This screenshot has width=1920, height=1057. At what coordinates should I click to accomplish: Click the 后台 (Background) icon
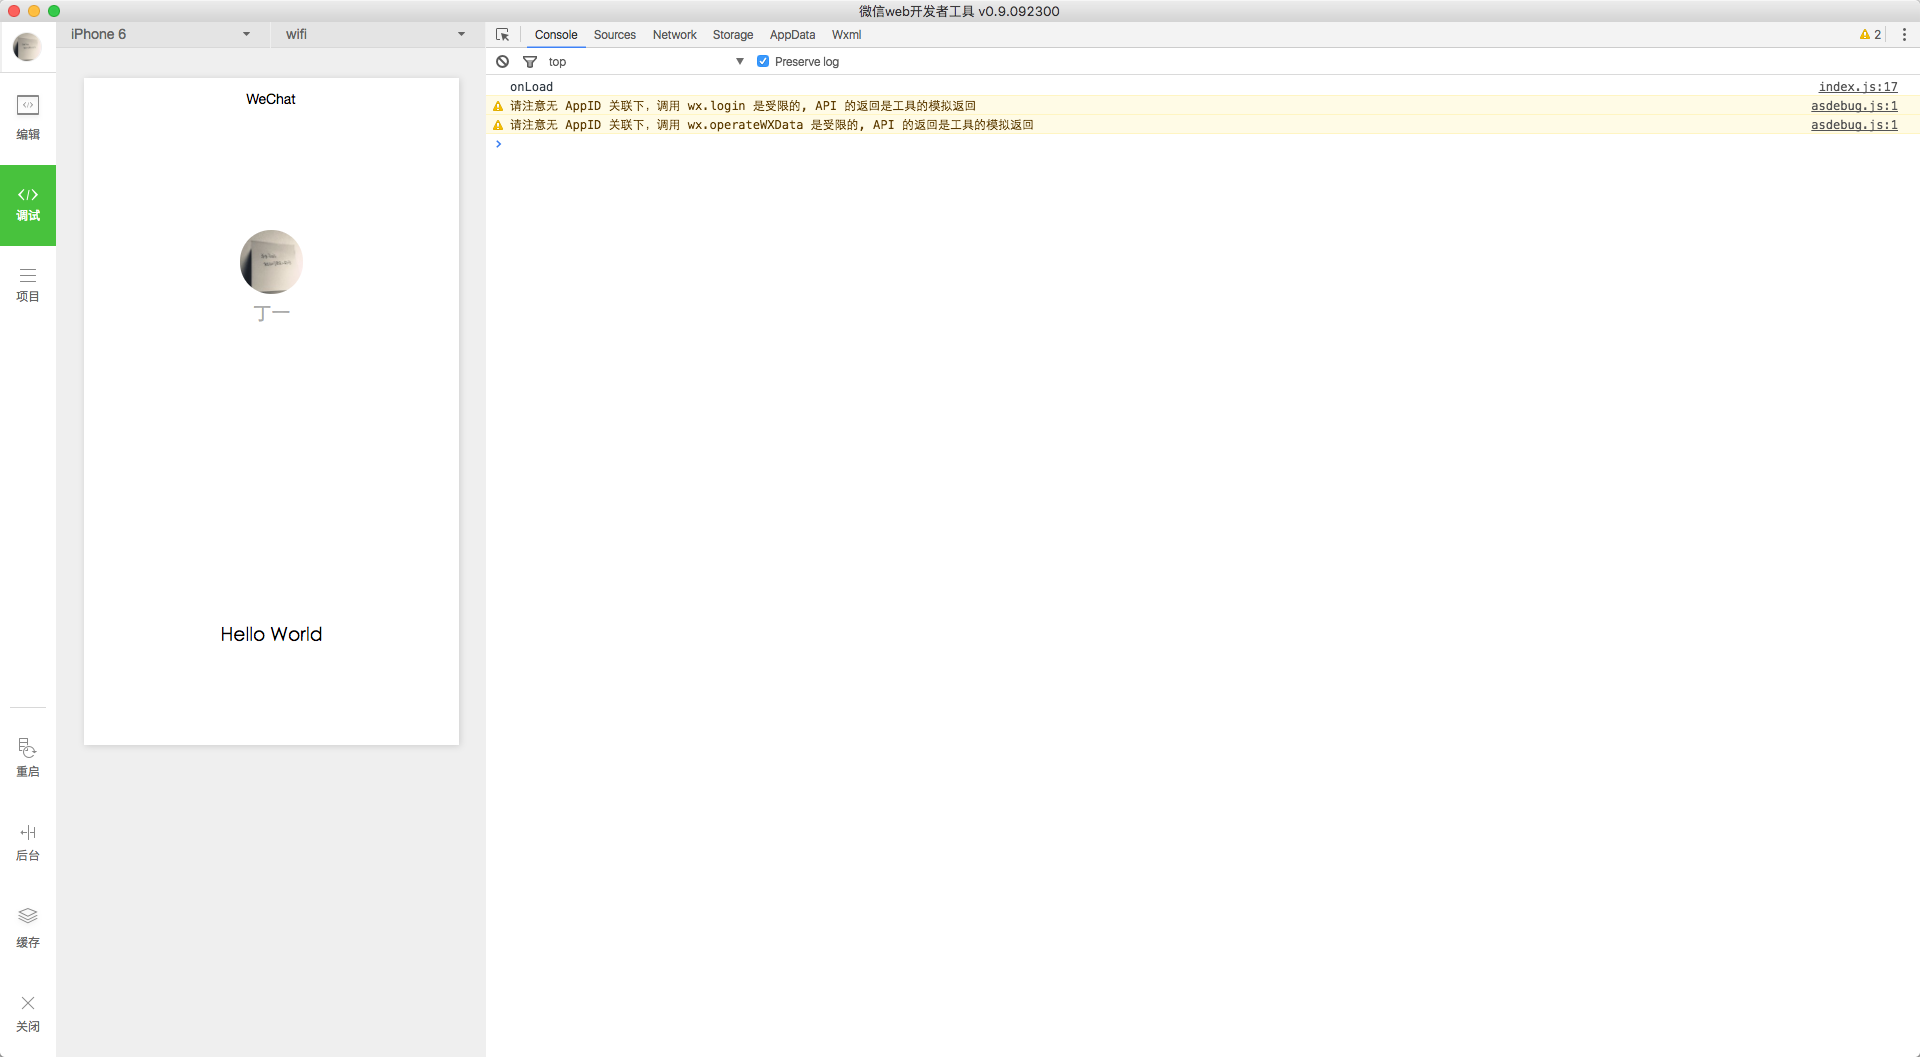tap(28, 841)
